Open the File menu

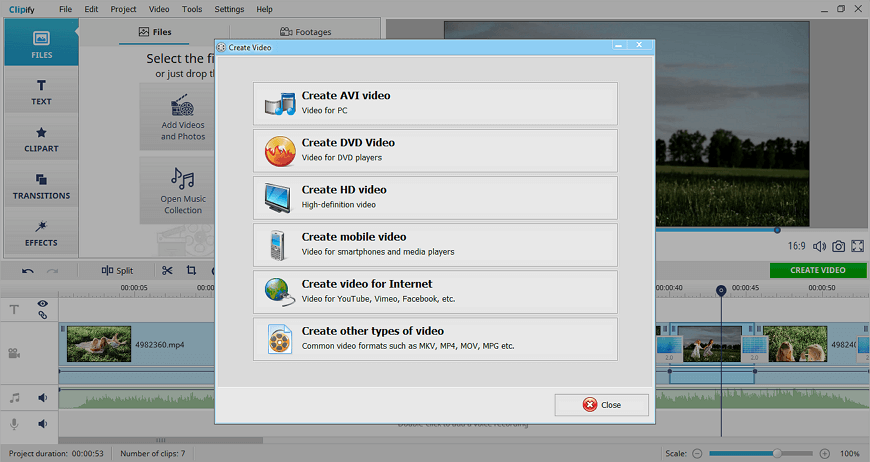pos(65,9)
